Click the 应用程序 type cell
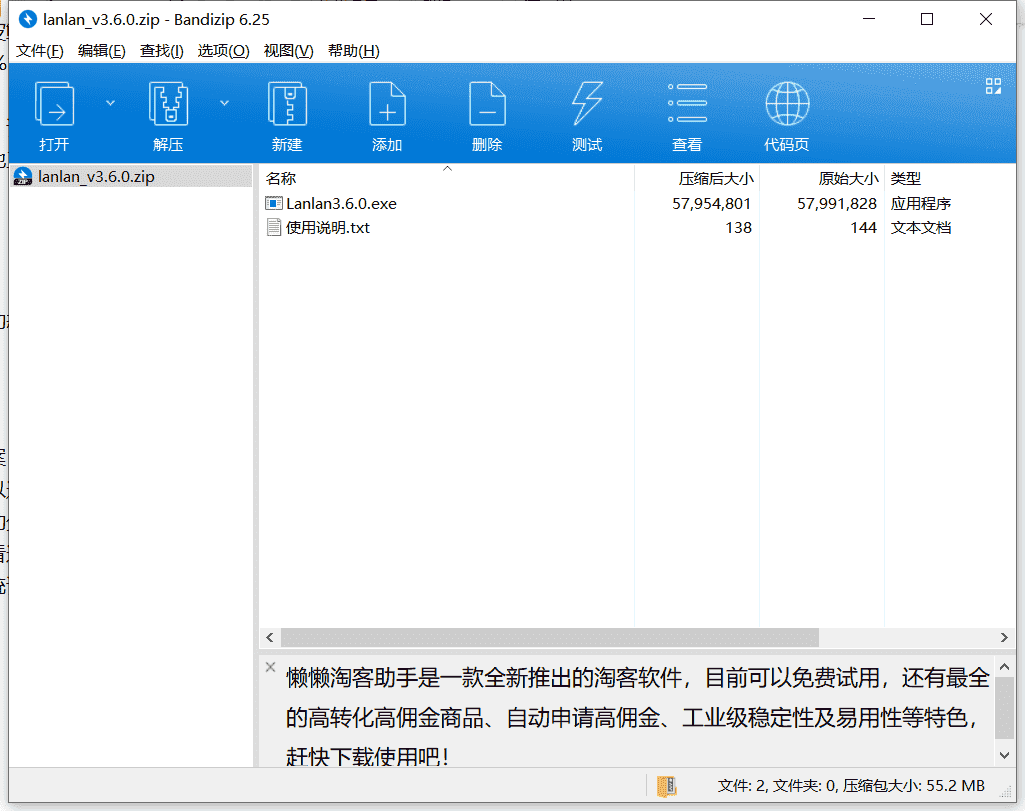This screenshot has height=811, width=1025. pyautogui.click(x=920, y=203)
